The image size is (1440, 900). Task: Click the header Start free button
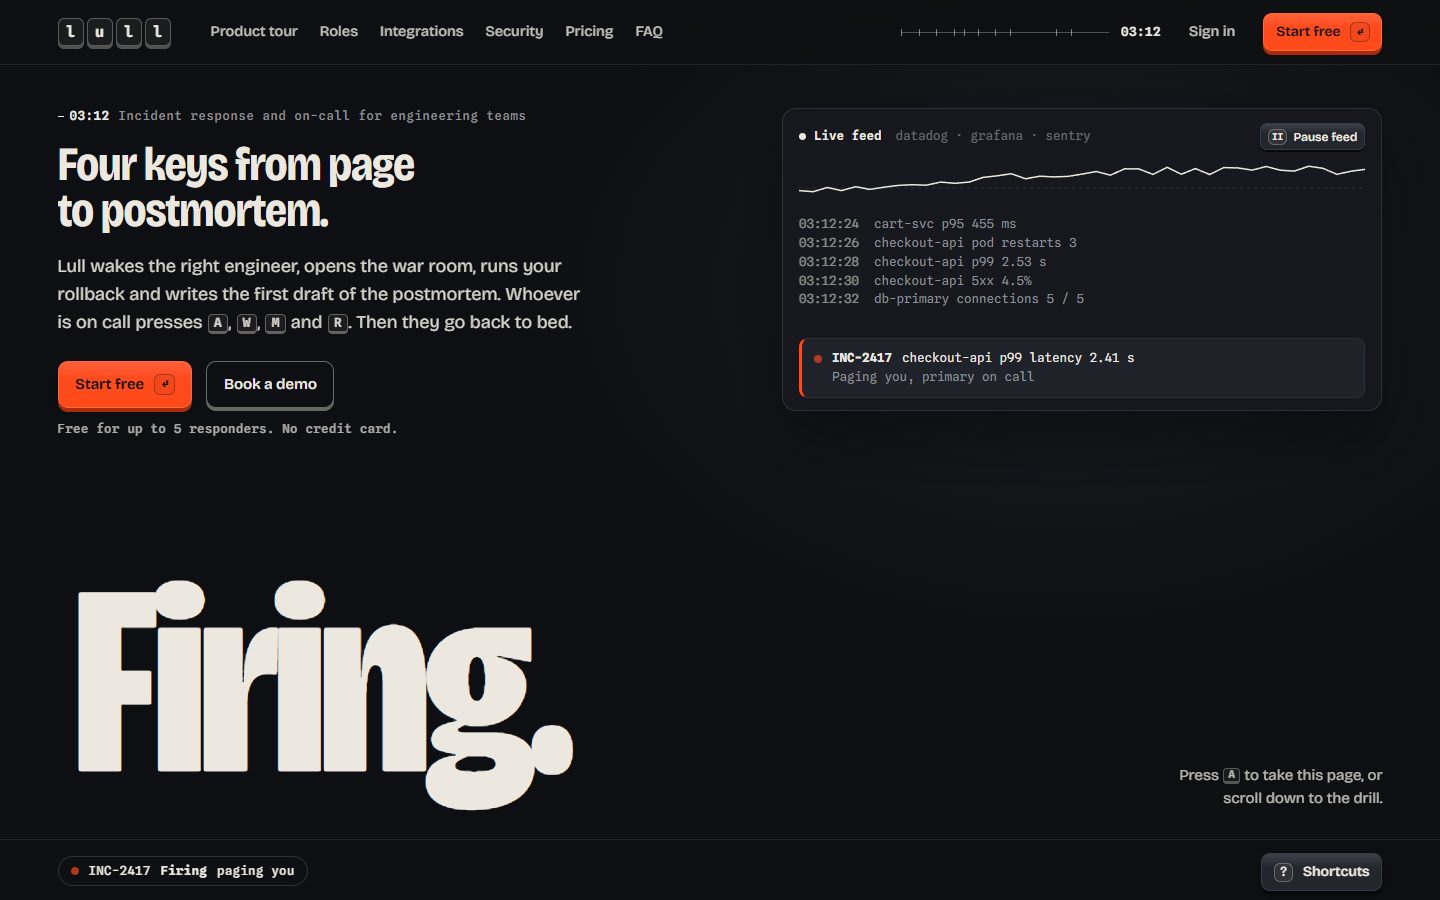click(x=1322, y=32)
